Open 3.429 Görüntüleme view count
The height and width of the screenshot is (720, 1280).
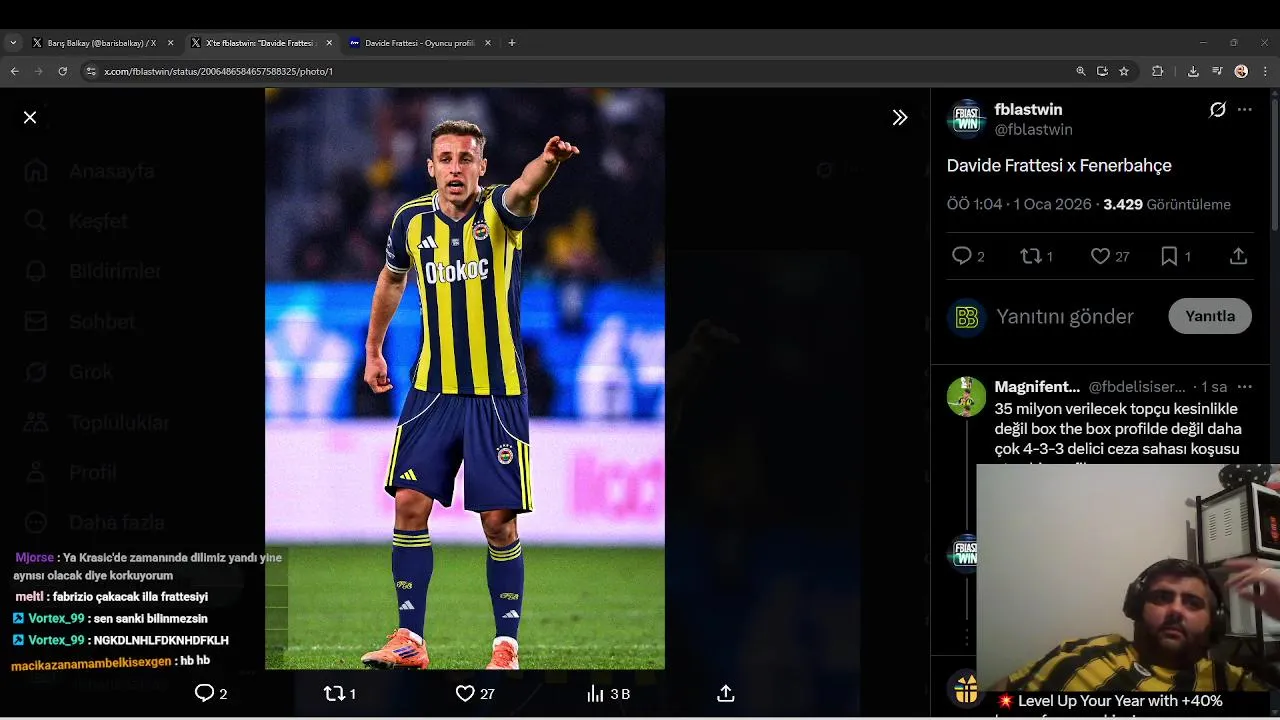pyautogui.click(x=1167, y=204)
